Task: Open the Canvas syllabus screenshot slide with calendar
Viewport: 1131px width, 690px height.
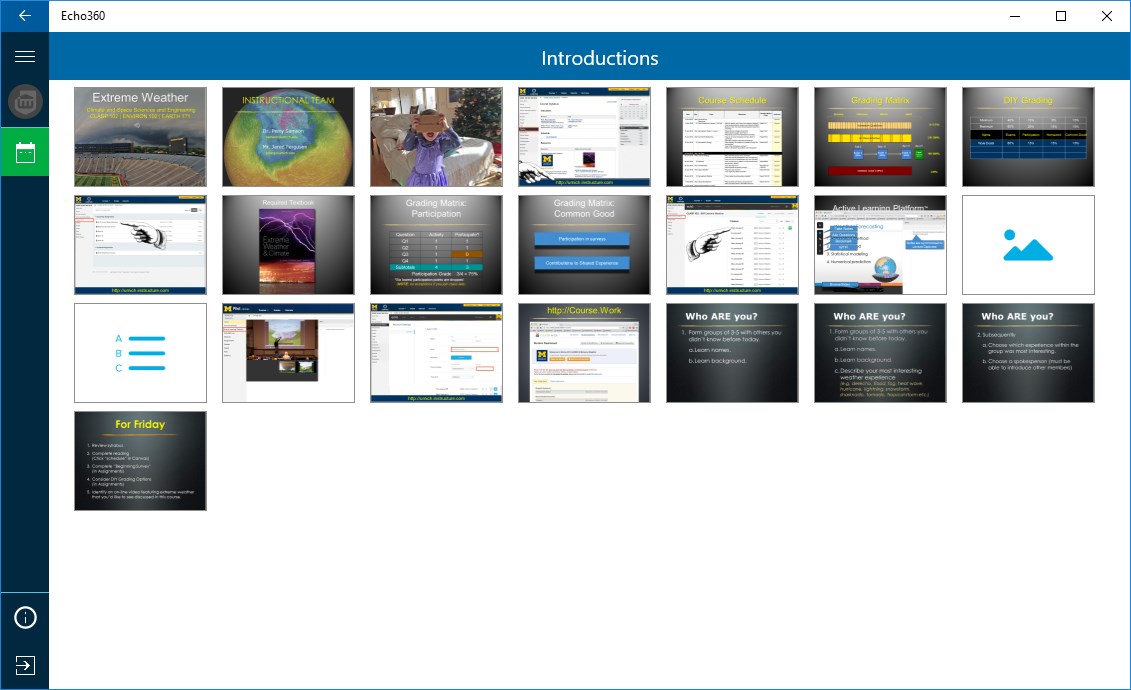Action: click(x=584, y=137)
